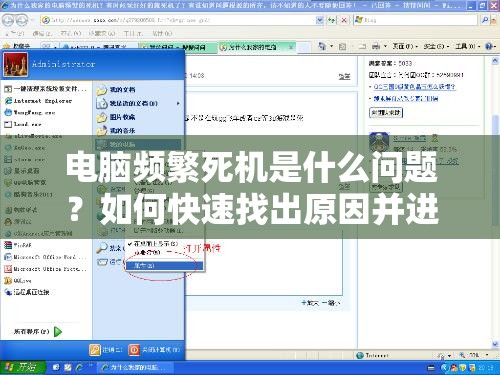500x375 pixels.
Task: Click the IE quick launch icon in taskbar
Action: [x=79, y=368]
